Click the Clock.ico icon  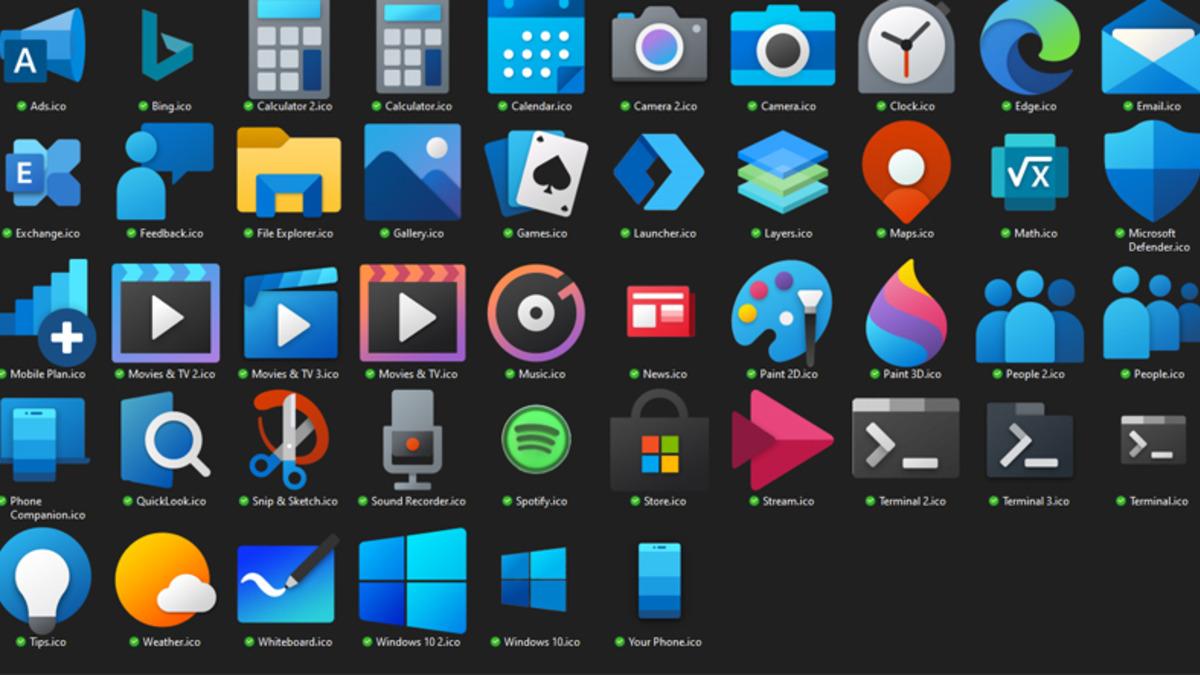[905, 47]
